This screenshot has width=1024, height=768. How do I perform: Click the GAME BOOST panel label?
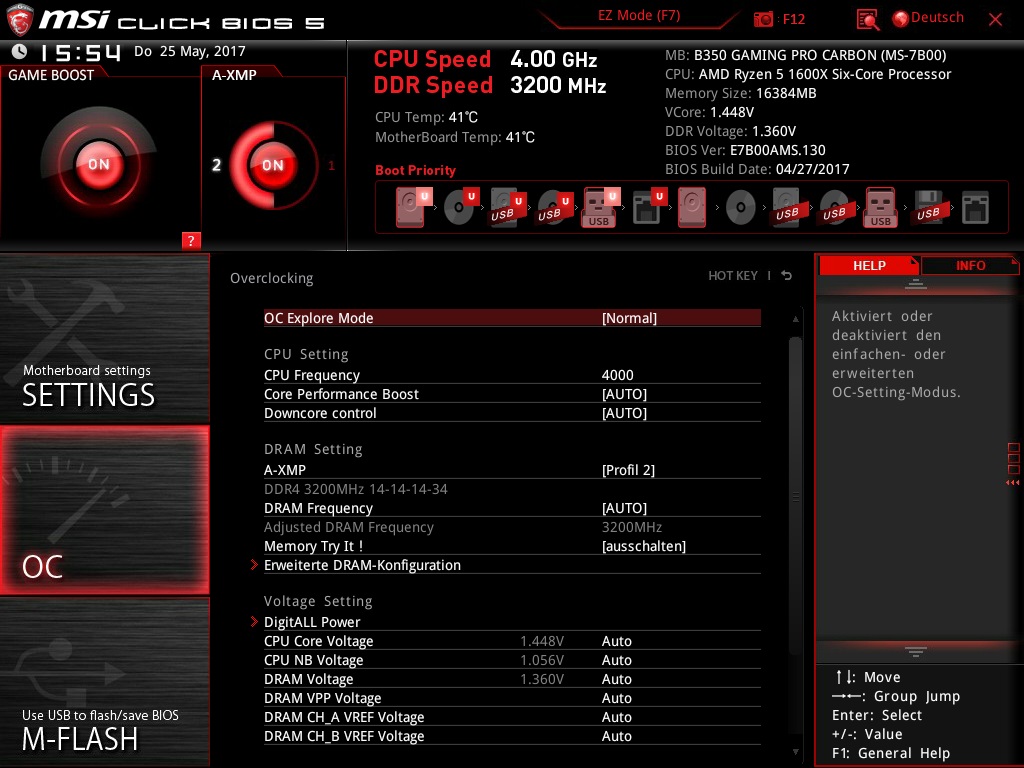51,75
